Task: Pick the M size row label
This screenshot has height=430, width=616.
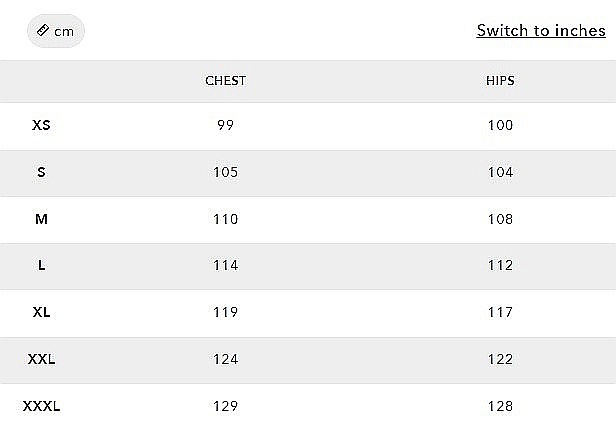Action: click(x=41, y=219)
